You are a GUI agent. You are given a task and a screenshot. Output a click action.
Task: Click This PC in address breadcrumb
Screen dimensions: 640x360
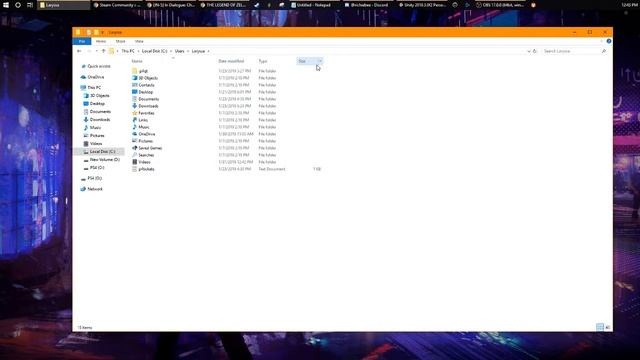[x=128, y=51]
